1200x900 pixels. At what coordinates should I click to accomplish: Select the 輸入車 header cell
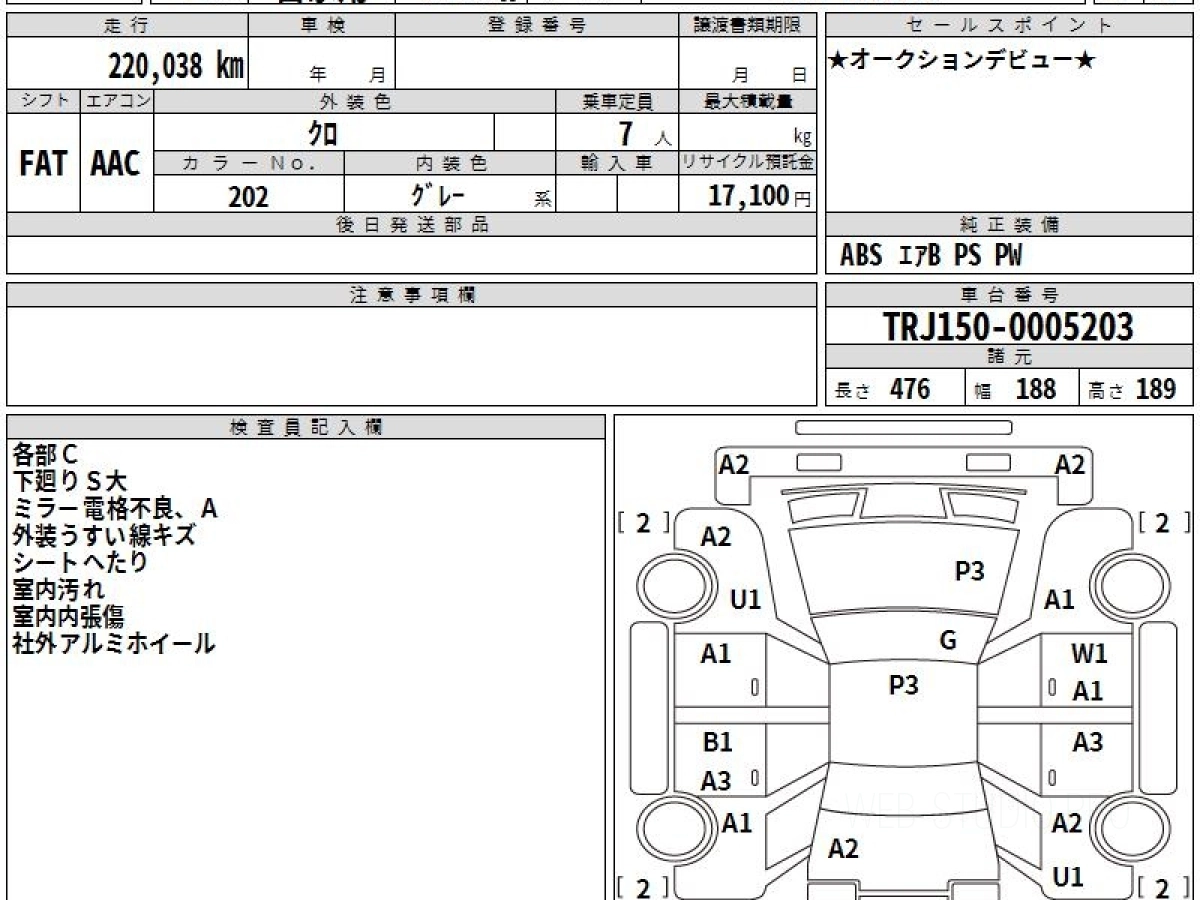617,163
